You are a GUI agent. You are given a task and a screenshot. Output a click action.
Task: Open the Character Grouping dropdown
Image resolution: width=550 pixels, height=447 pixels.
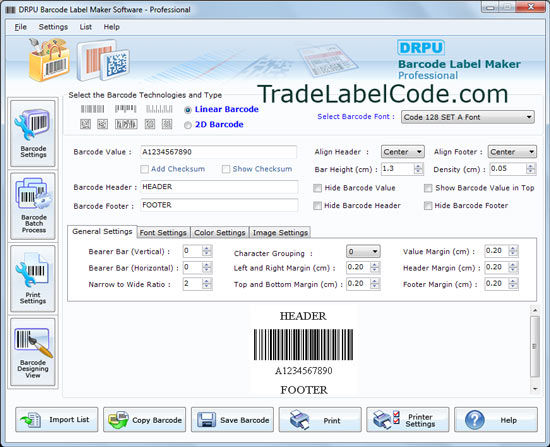tap(363, 252)
